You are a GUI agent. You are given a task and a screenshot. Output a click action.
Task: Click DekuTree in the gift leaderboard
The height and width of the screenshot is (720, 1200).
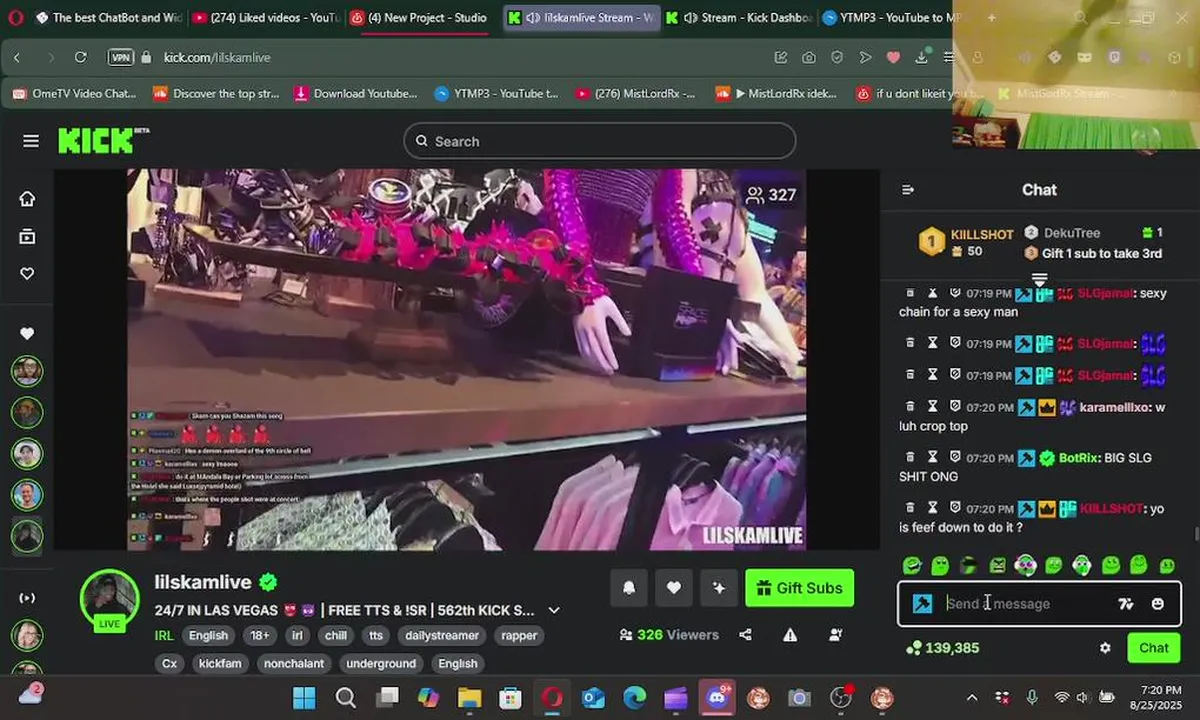(x=1071, y=233)
